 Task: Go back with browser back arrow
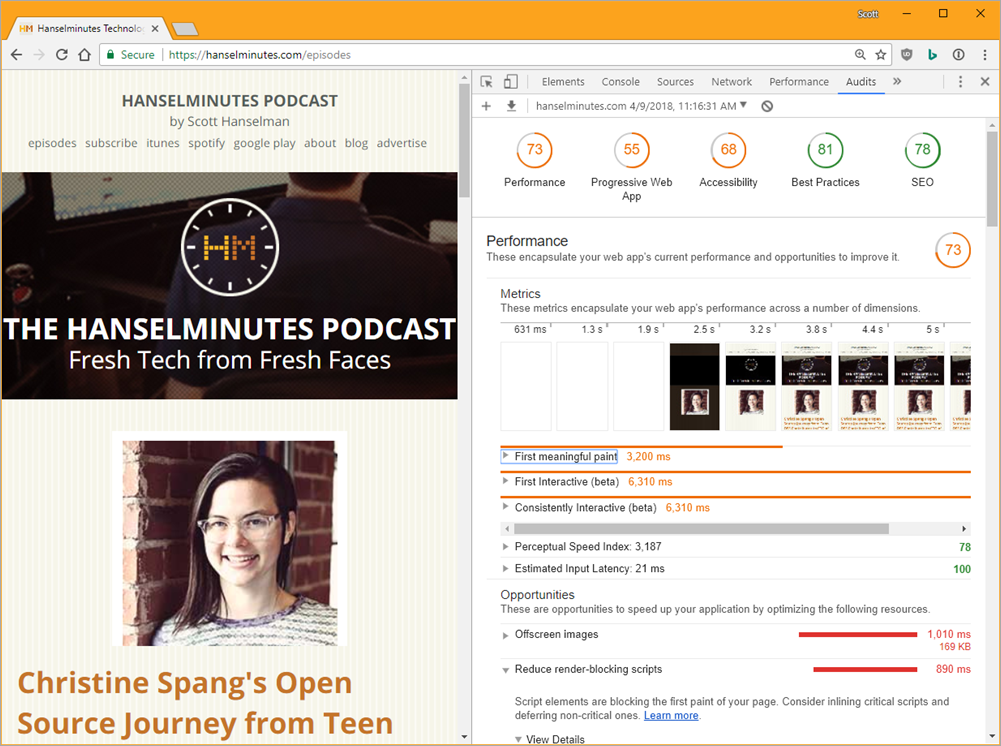17,55
